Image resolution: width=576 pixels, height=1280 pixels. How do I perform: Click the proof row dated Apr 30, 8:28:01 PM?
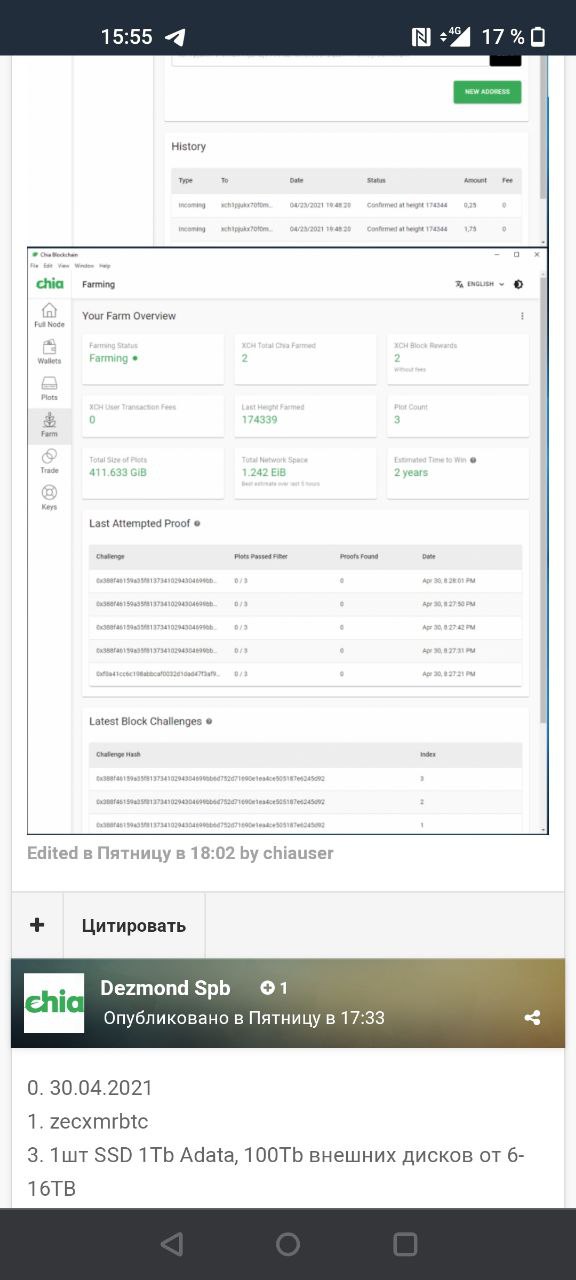(306, 580)
